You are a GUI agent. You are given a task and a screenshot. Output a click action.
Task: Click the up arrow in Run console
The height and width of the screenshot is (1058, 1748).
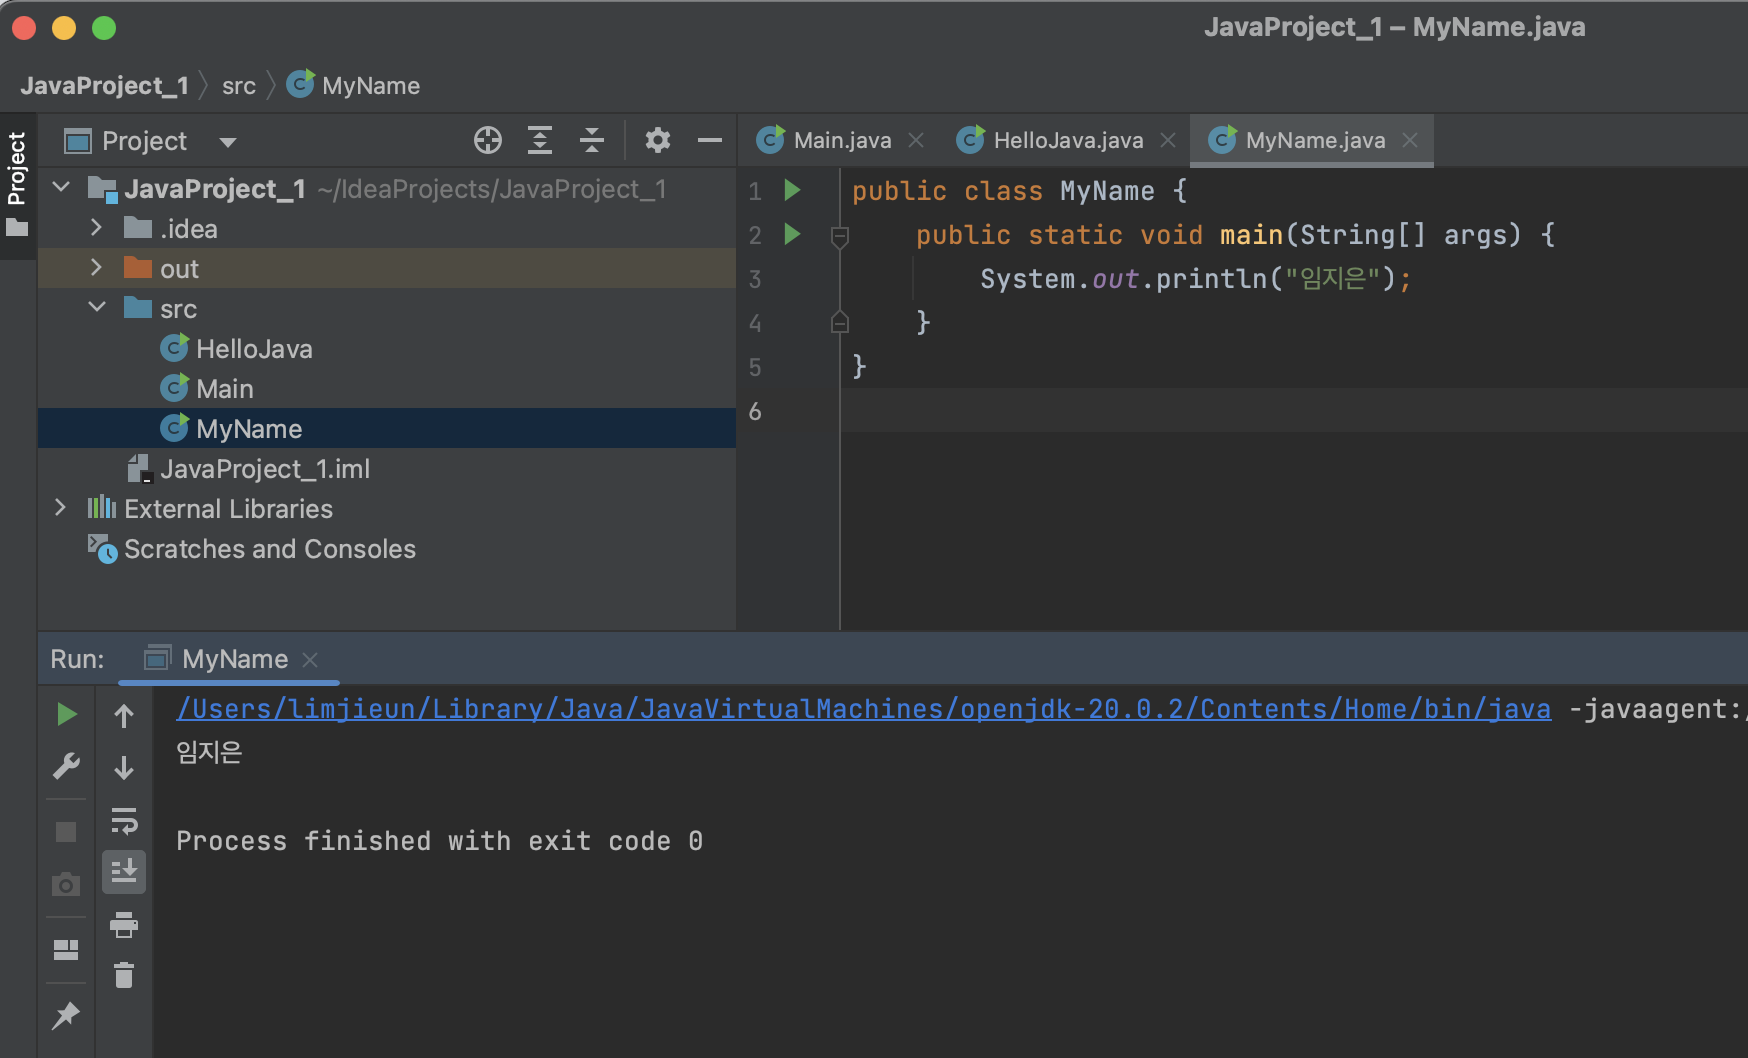pos(124,716)
